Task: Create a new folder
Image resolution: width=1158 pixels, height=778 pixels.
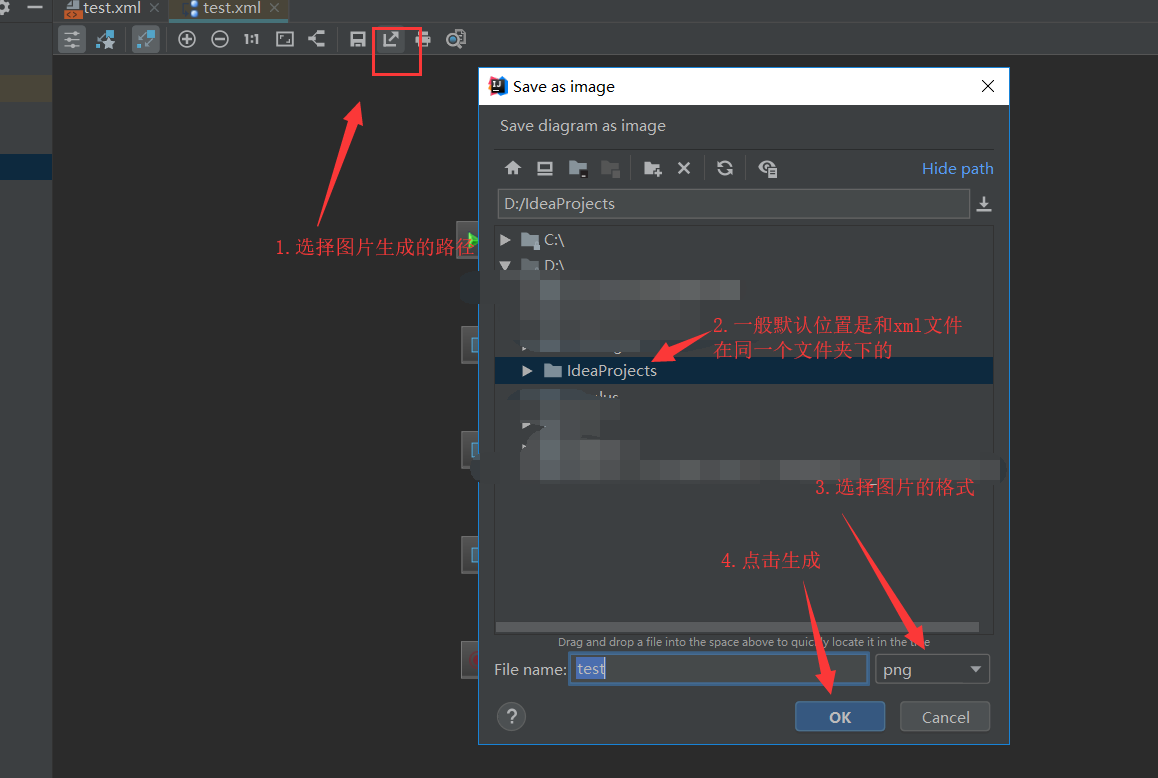Action: click(x=652, y=168)
